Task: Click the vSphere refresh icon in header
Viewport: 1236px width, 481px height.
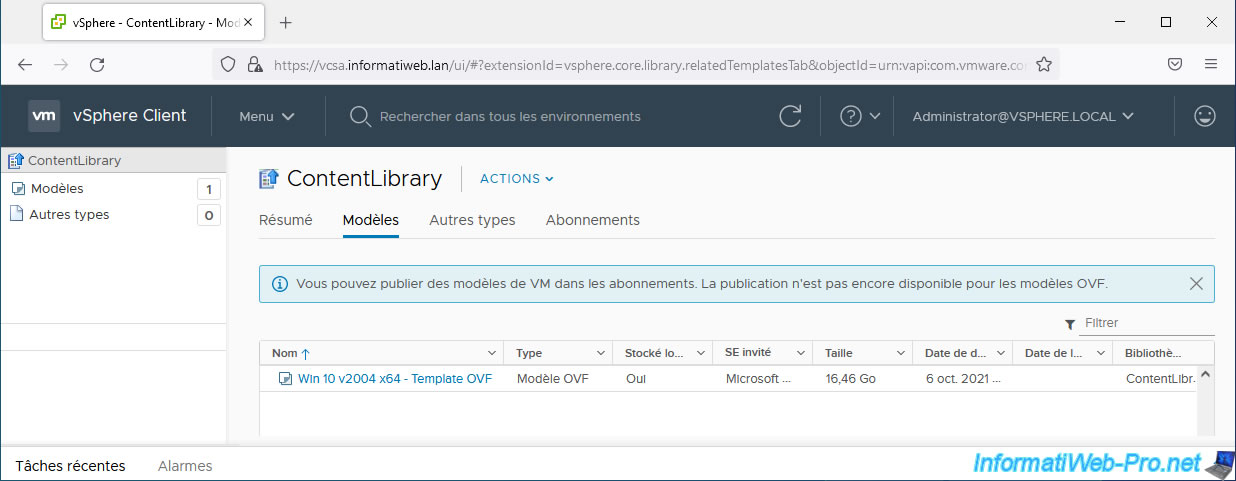Action: coord(790,116)
